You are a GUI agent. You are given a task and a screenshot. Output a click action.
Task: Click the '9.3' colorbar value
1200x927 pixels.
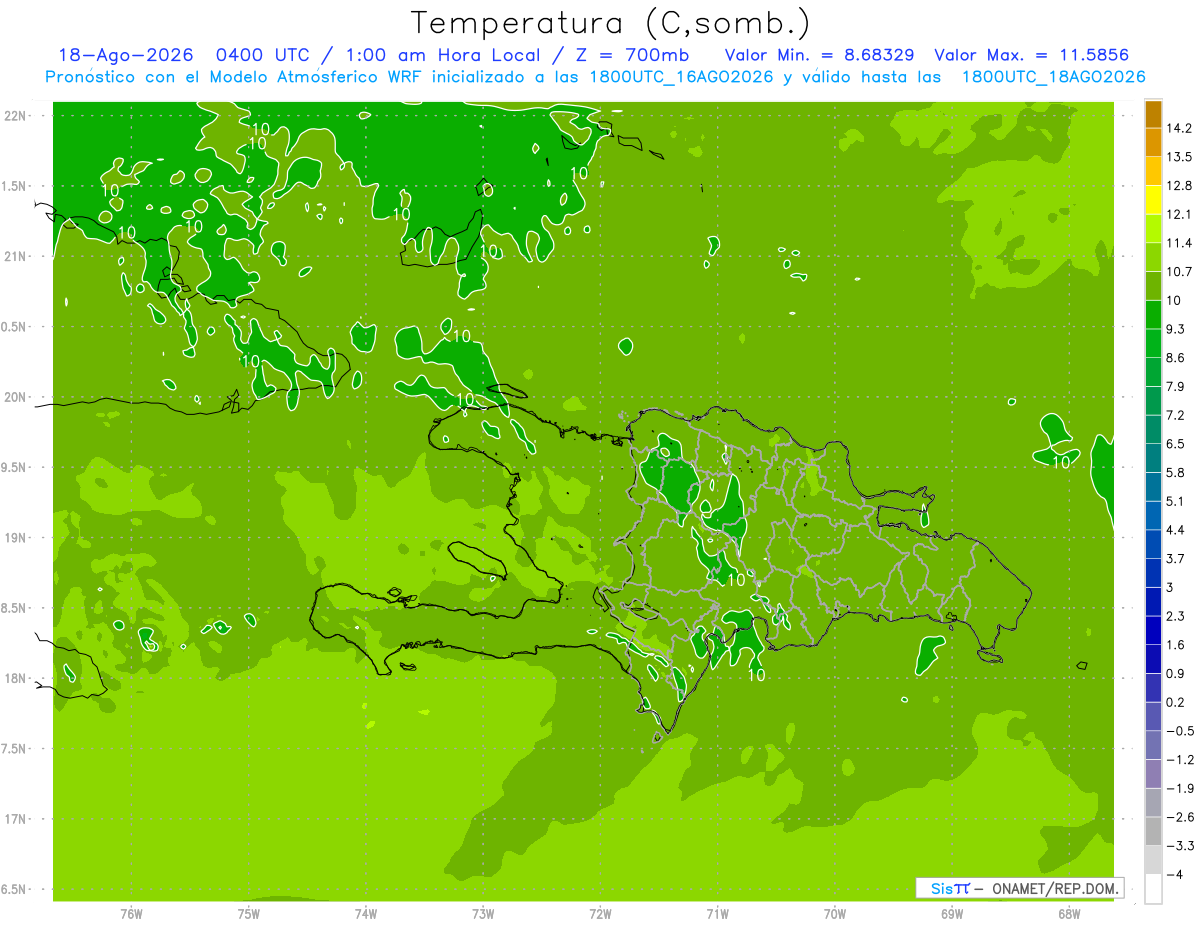(1176, 329)
